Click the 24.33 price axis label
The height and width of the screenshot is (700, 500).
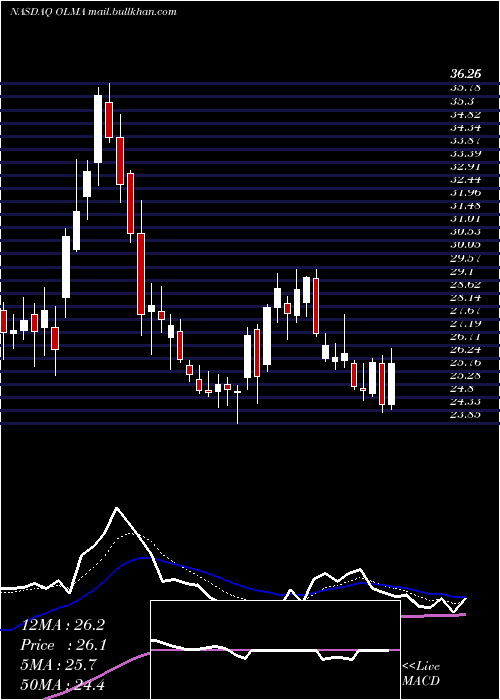[x=466, y=402]
